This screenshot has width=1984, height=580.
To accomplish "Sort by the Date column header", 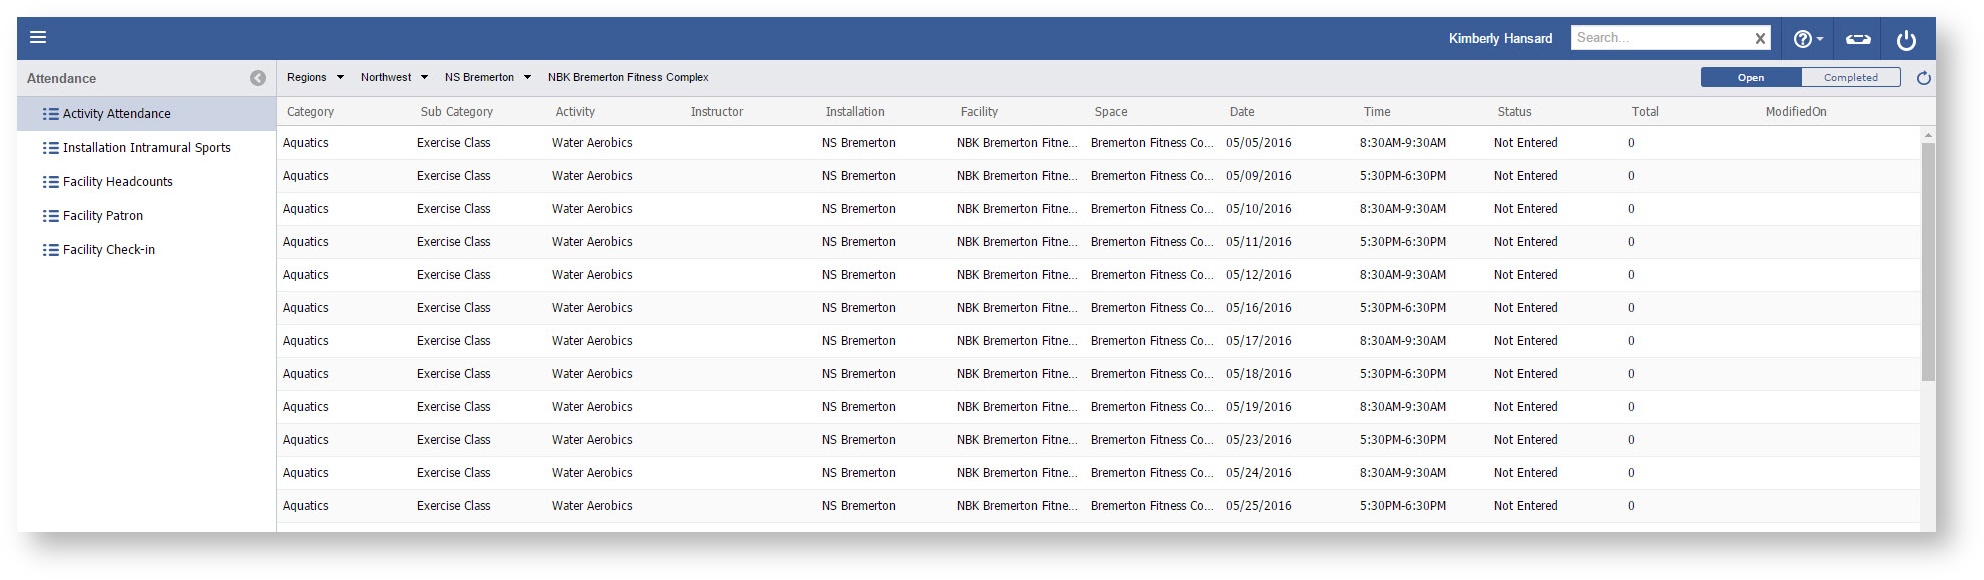I will [1242, 112].
